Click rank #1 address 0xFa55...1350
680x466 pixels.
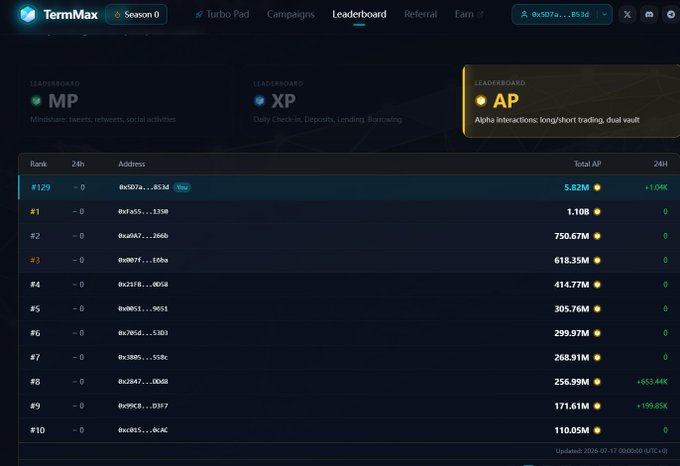coord(143,212)
